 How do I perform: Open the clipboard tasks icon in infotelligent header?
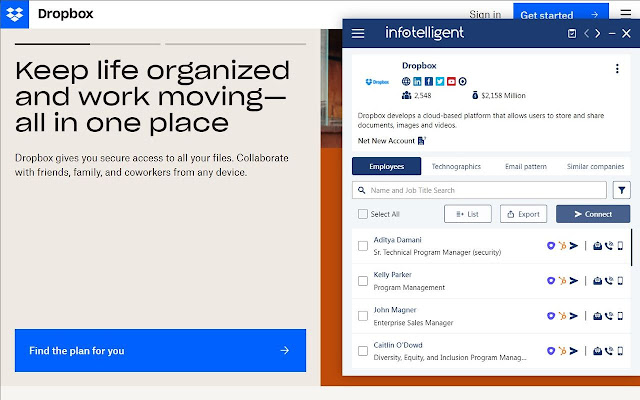pos(572,33)
